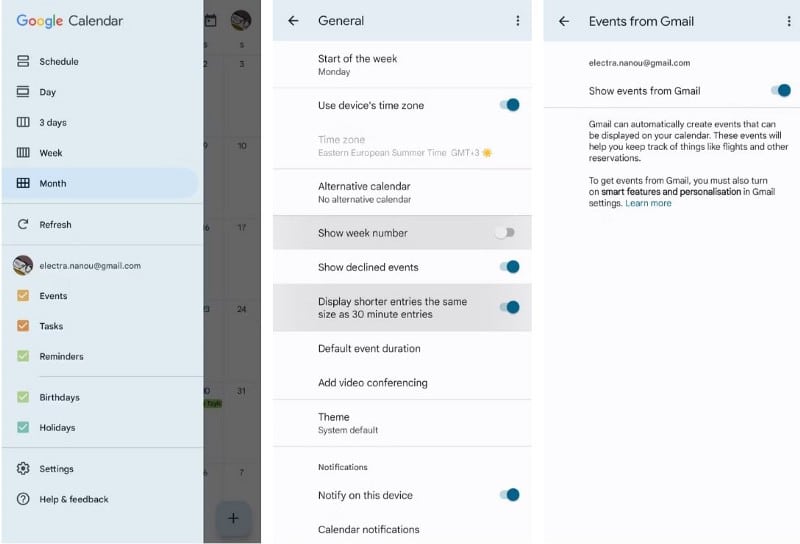The width and height of the screenshot is (800, 544).
Task: Go back from the General settings screen
Action: click(x=293, y=20)
